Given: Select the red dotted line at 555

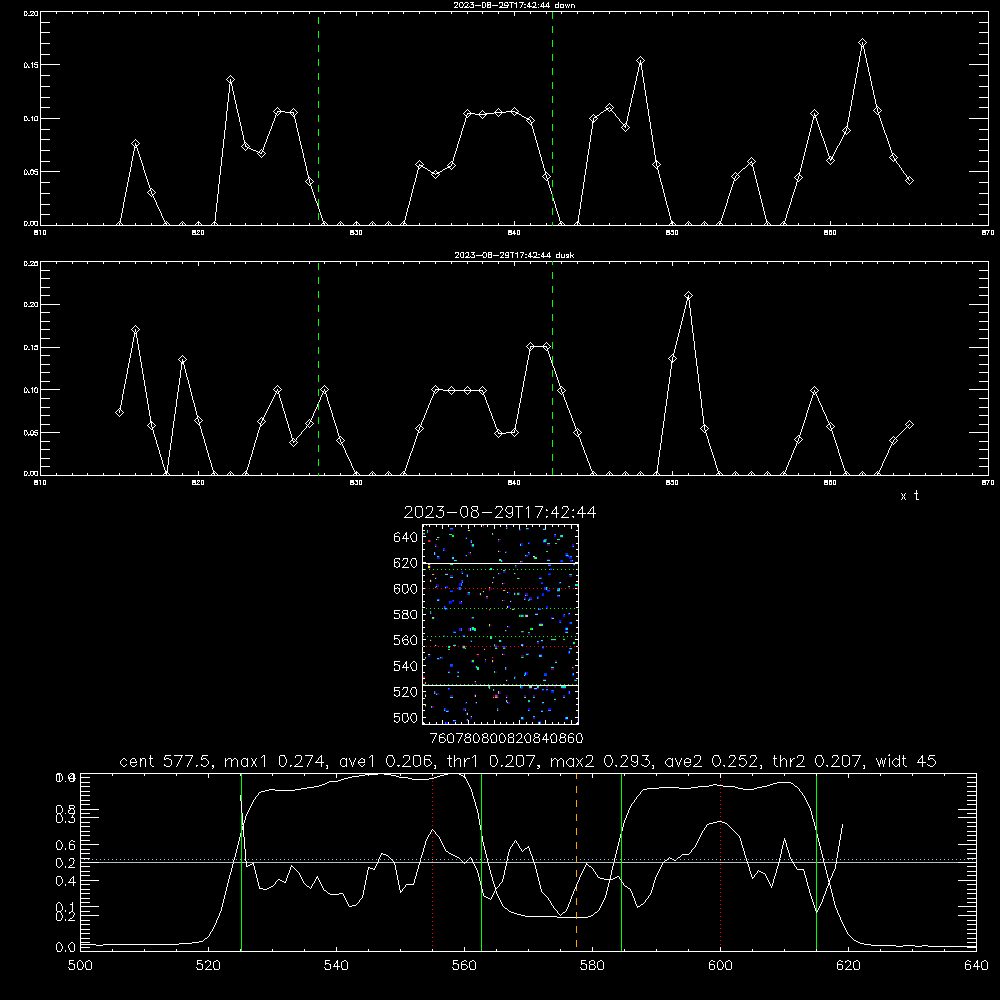Looking at the screenshot, I should tap(433, 861).
